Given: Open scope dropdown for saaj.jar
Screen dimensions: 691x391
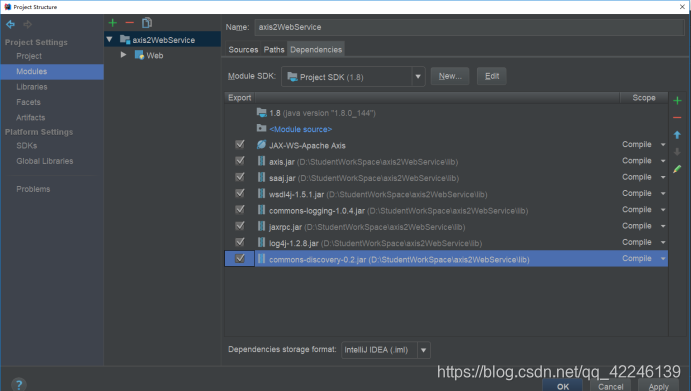Looking at the screenshot, I should click(x=663, y=177).
